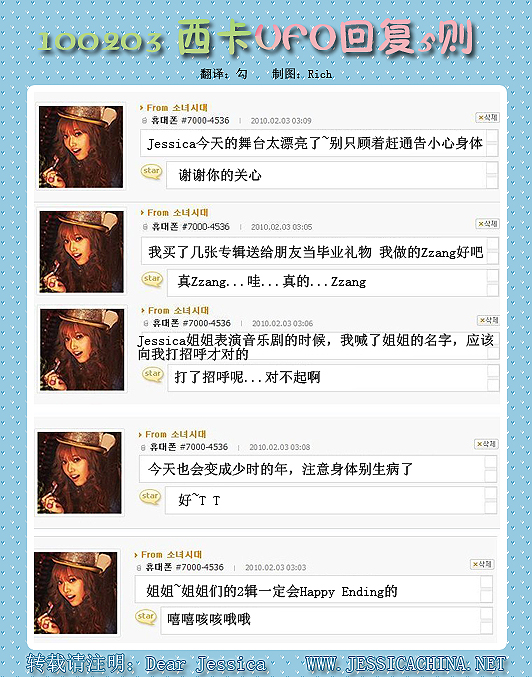
Task: Click the star badge beside the 好~T T reply
Action: point(150,497)
